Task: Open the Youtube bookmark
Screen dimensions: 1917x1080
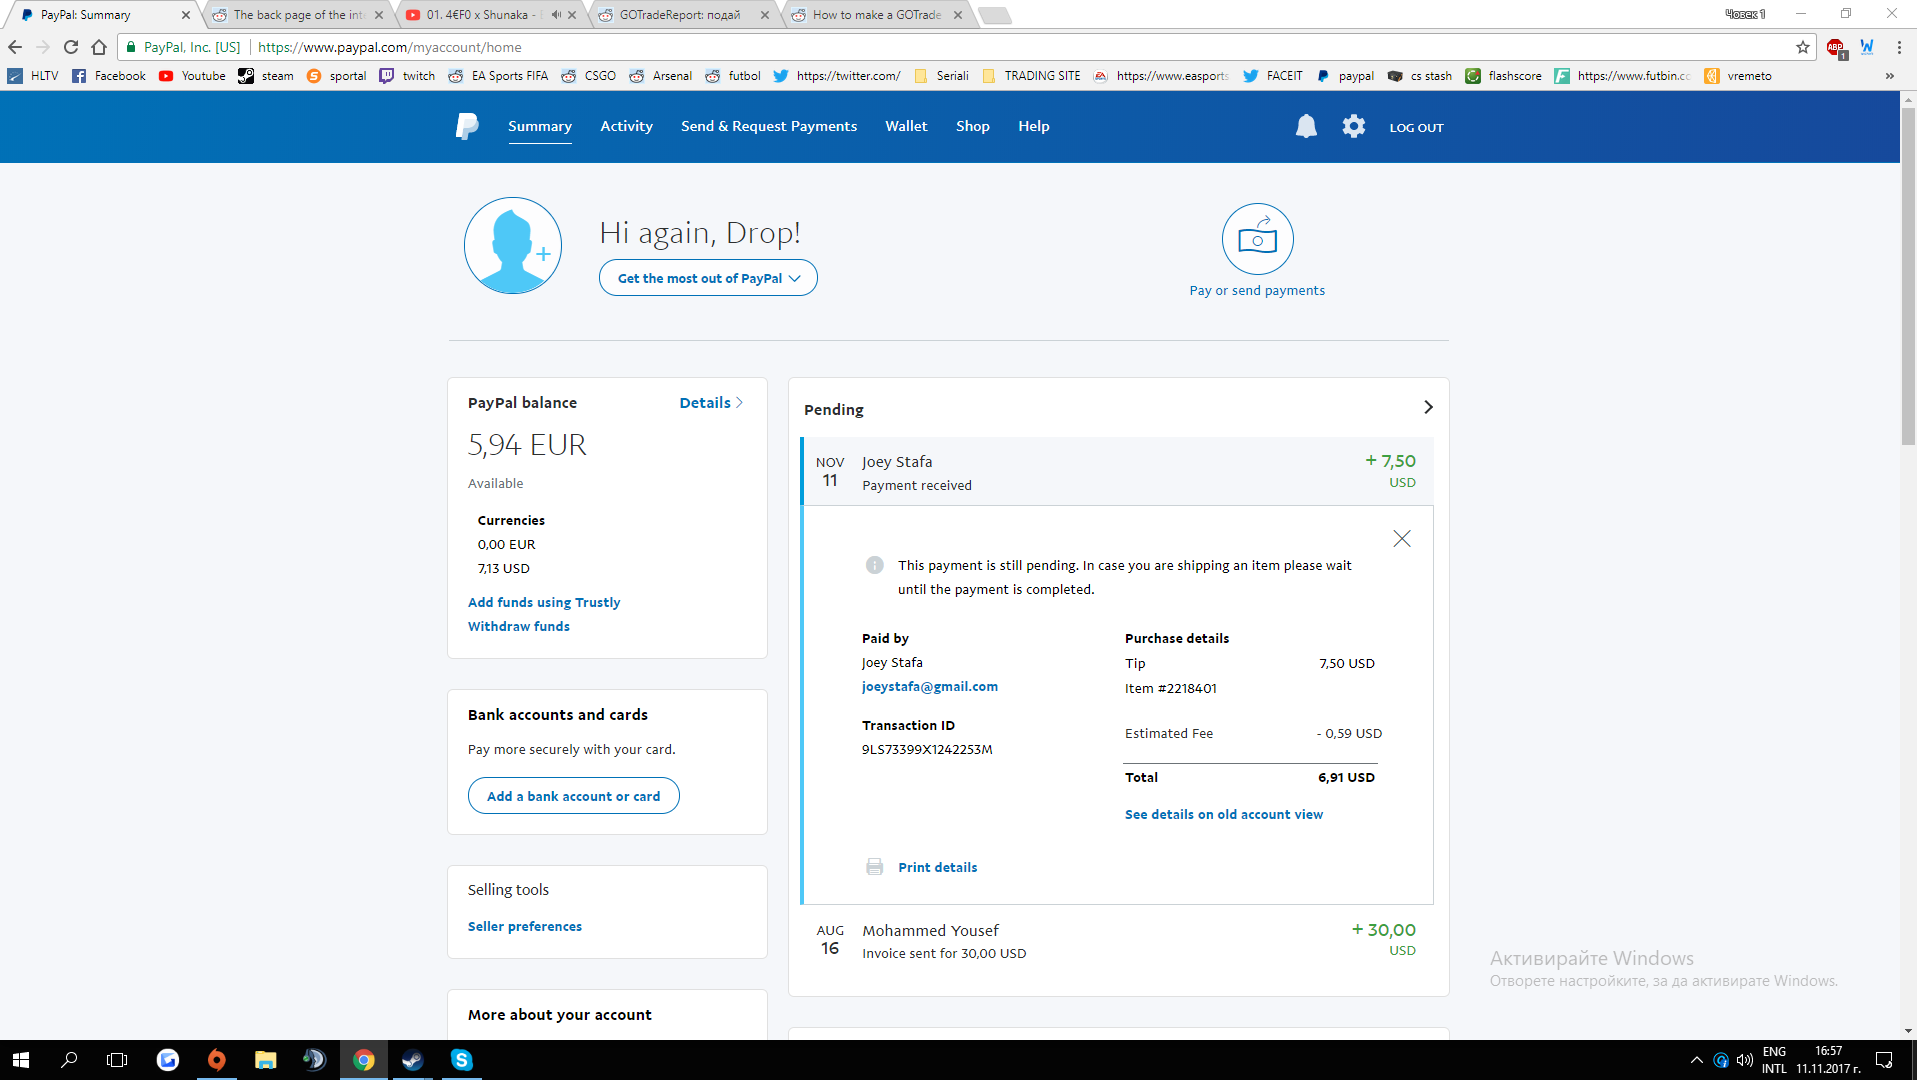Action: coord(192,76)
